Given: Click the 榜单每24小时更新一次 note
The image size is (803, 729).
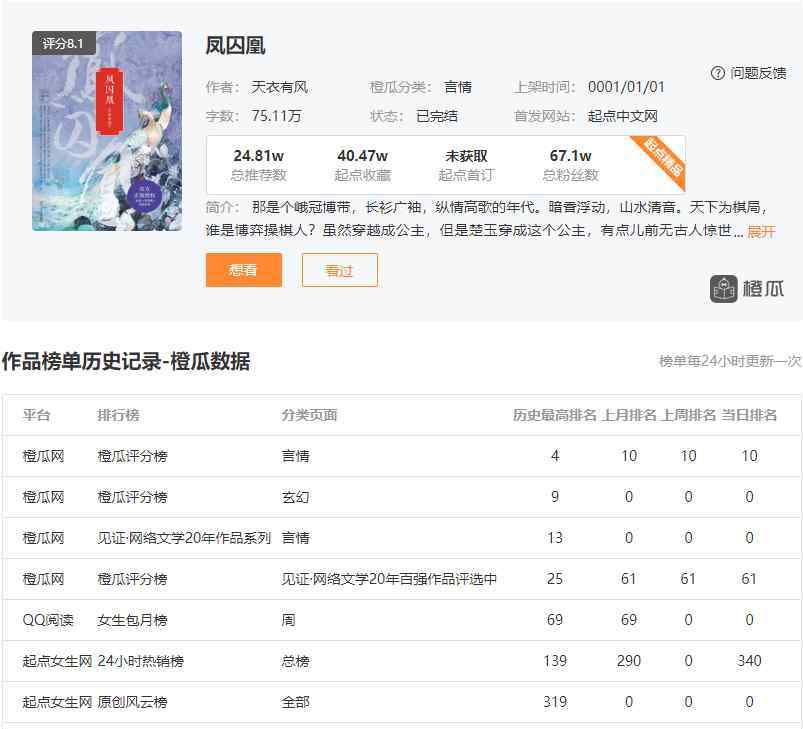Looking at the screenshot, I should coord(729,361).
